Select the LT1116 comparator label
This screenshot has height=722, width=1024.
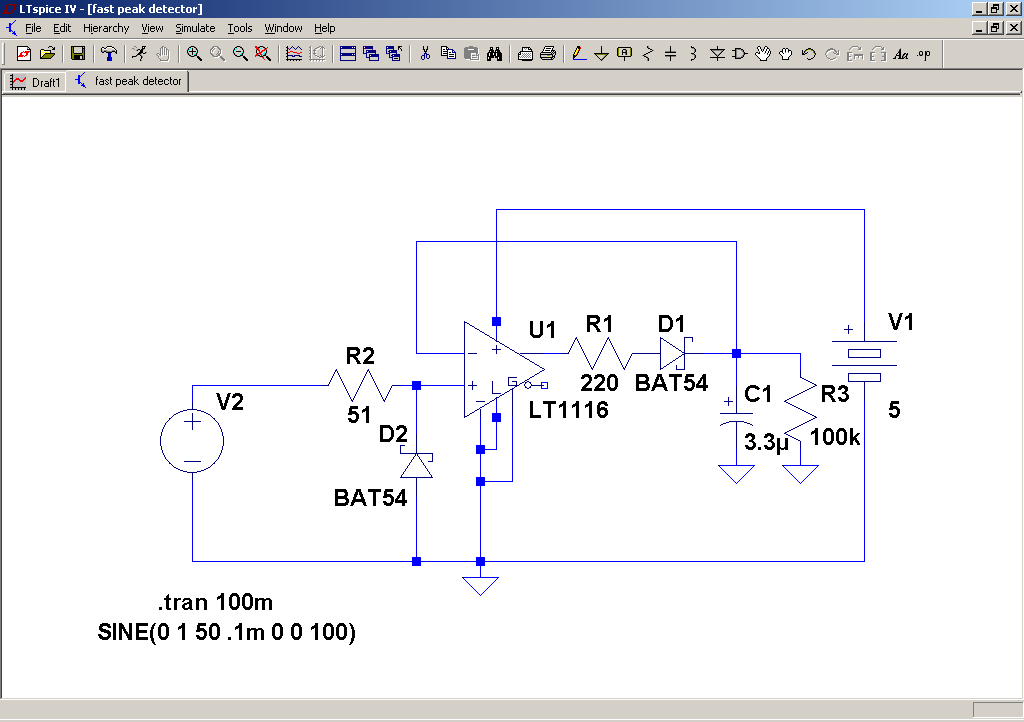pos(568,410)
